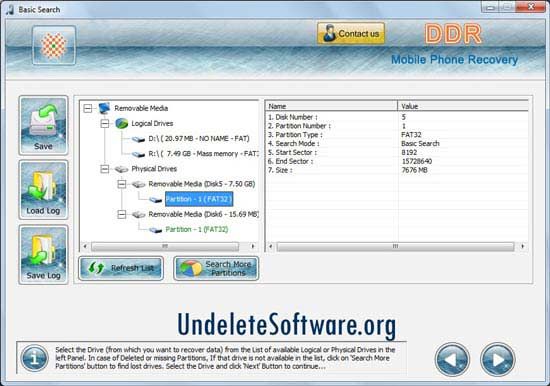Viewport: 550px width, 386px height.
Task: Click the Contact us button
Action: click(x=351, y=34)
